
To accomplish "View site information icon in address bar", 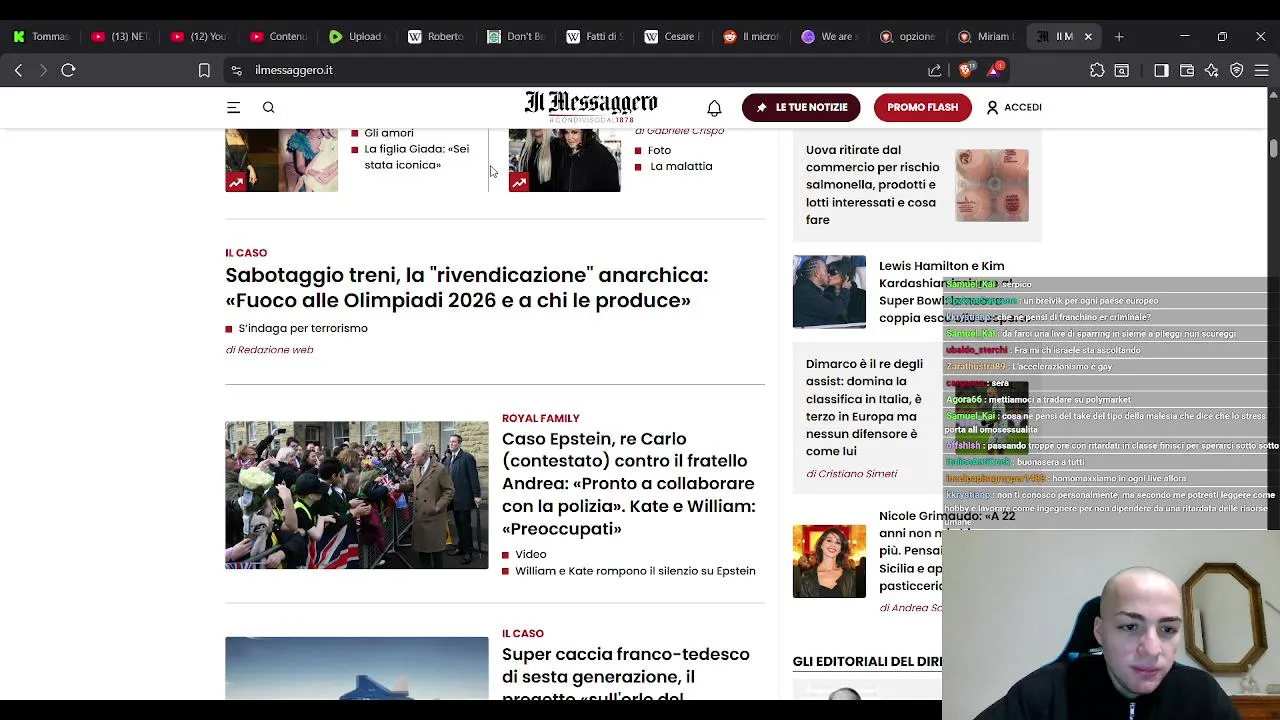I will (236, 70).
